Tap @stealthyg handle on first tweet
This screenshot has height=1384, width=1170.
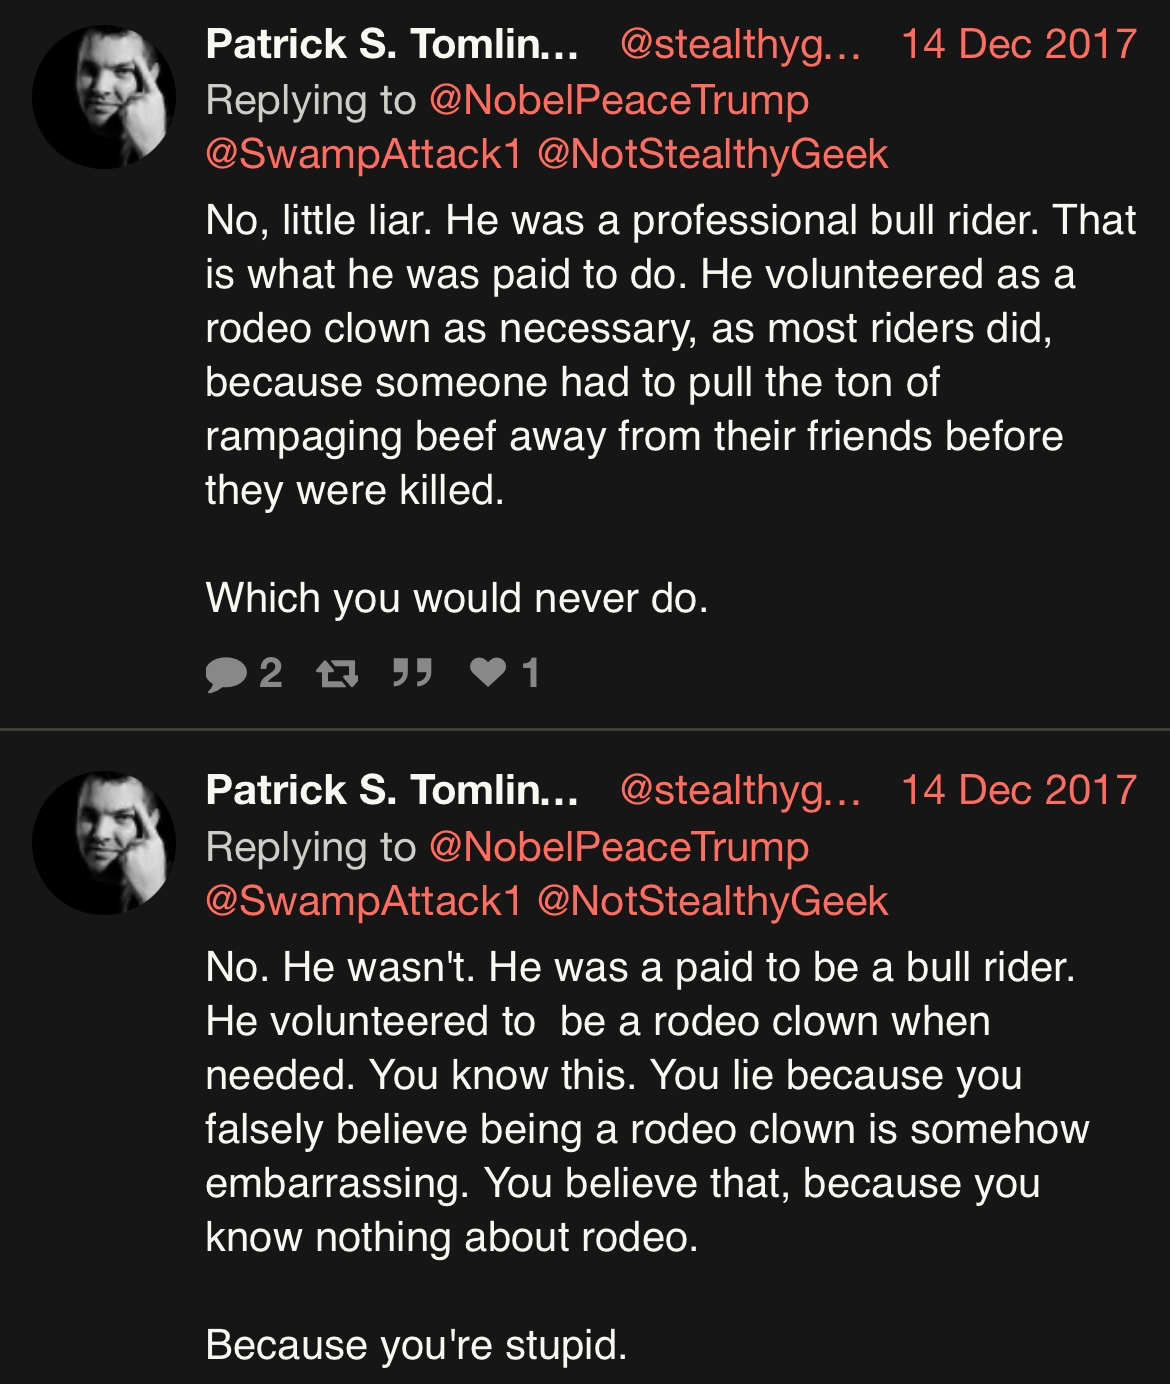(740, 45)
